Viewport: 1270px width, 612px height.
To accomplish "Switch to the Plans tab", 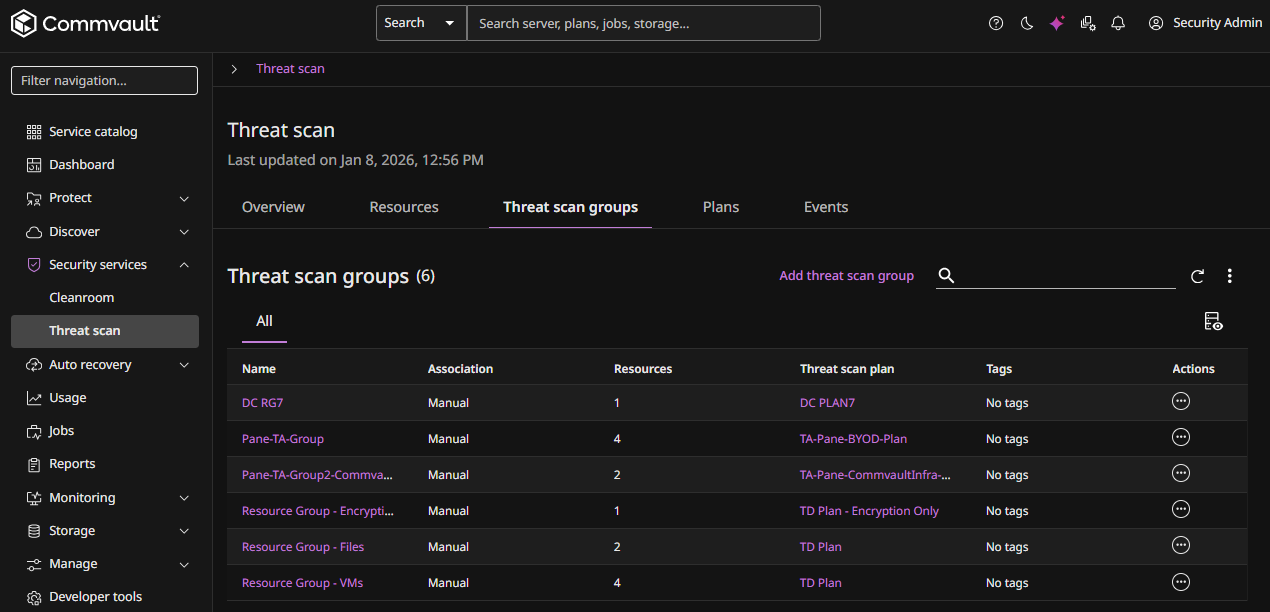I will (720, 207).
